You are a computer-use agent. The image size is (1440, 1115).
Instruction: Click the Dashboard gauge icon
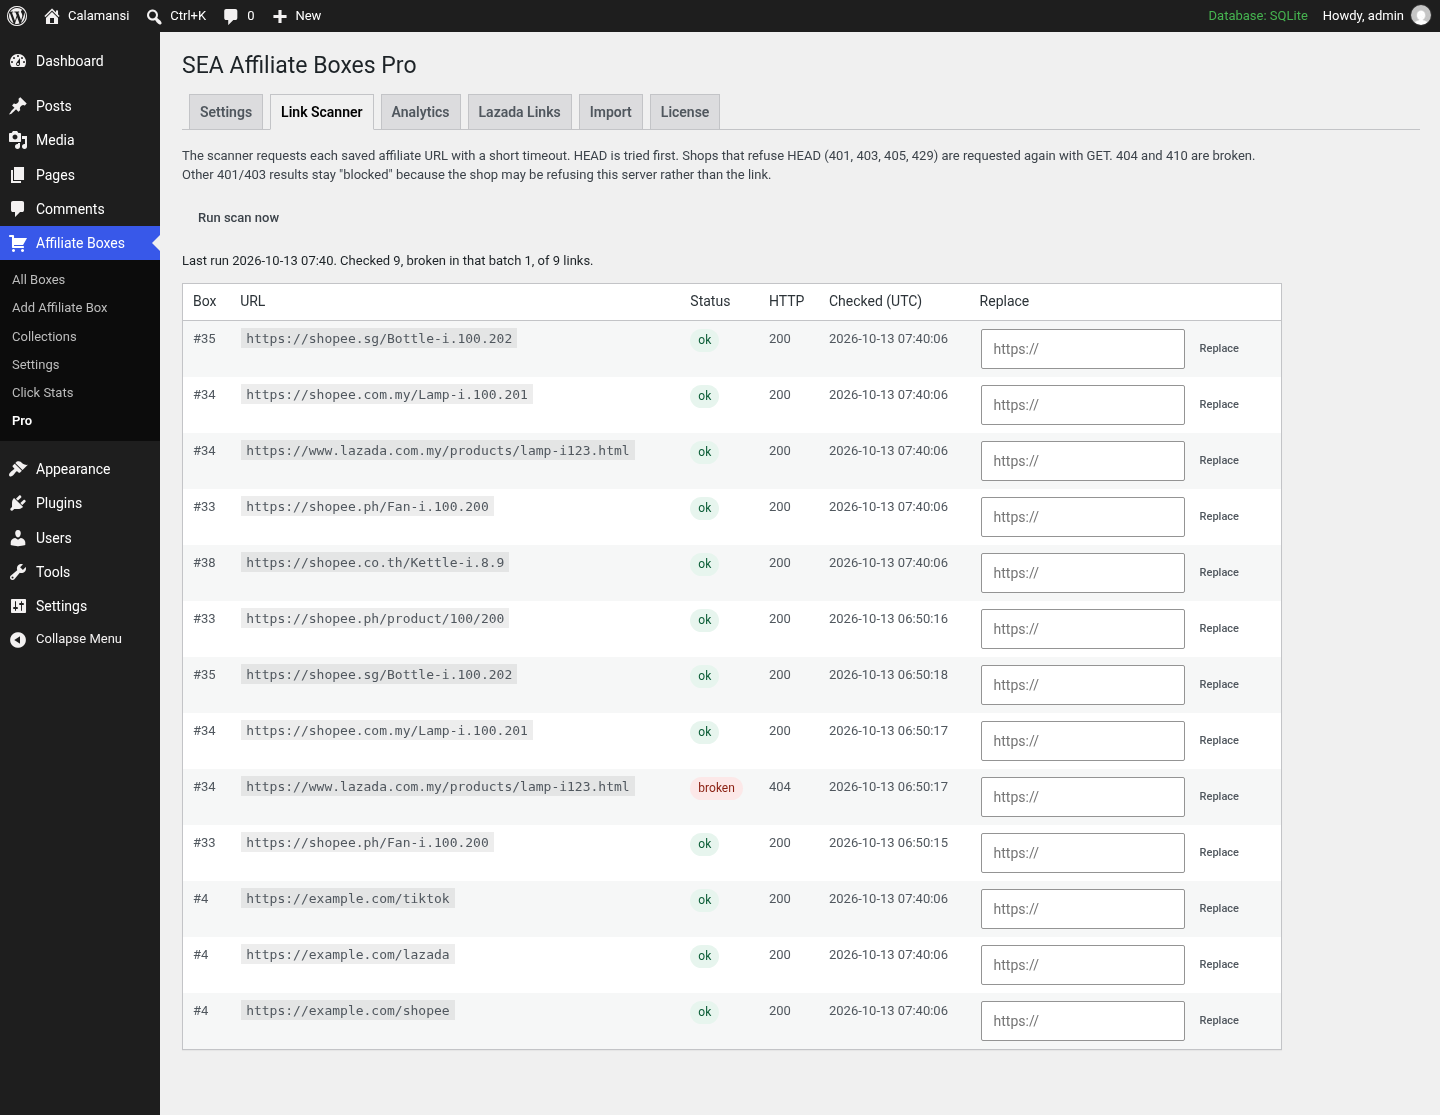coord(18,61)
